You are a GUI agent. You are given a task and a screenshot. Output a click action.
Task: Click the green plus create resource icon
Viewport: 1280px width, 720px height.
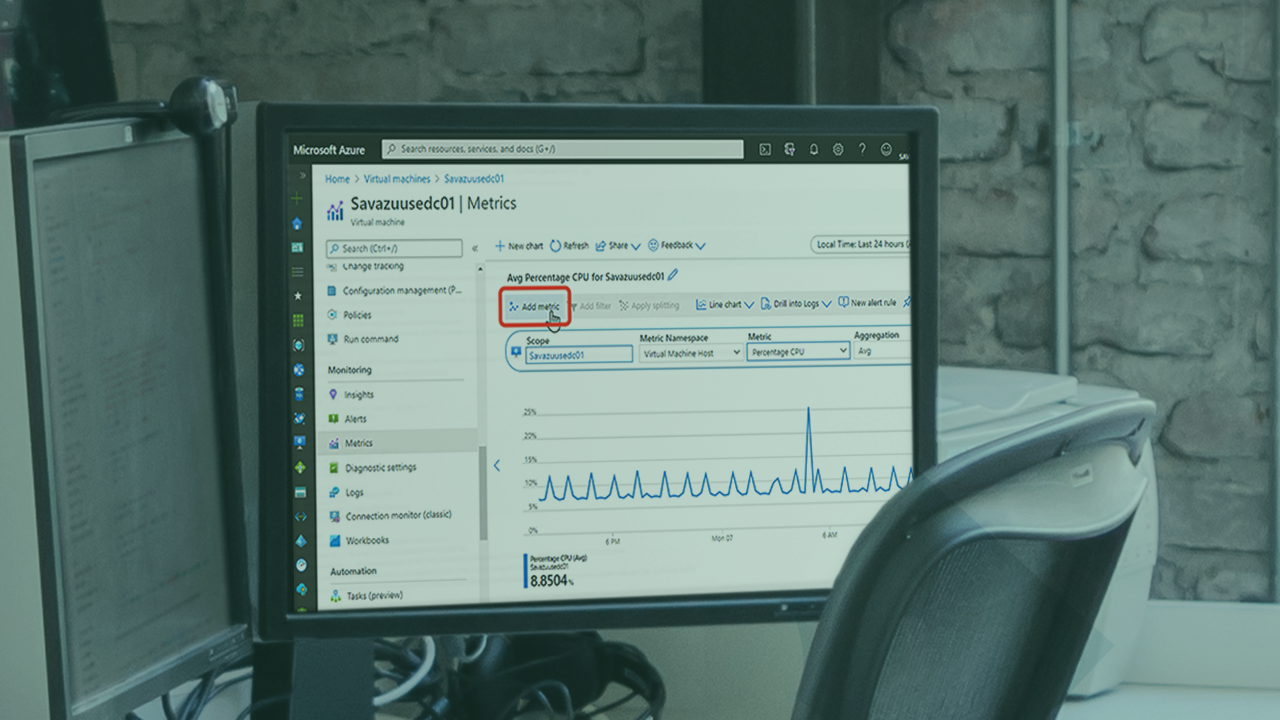(297, 199)
